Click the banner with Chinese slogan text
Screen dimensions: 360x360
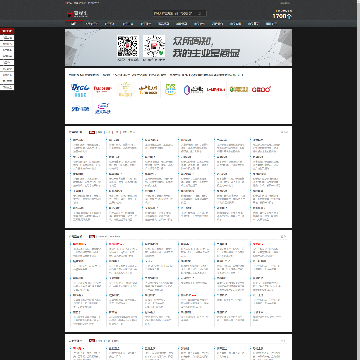(178, 47)
